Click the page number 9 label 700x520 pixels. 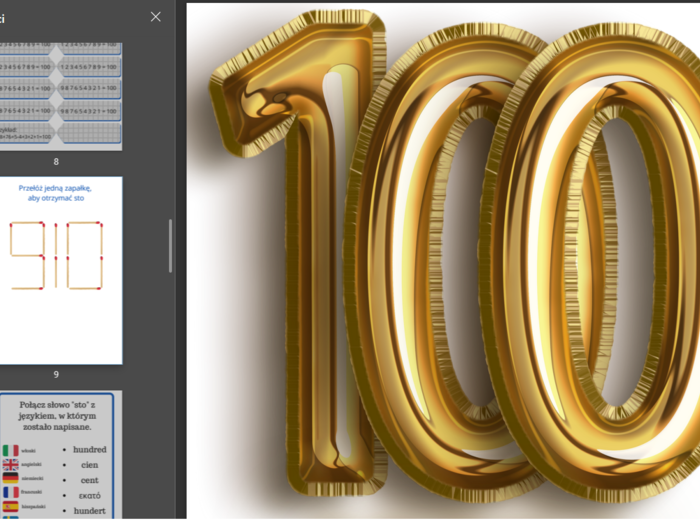coord(56,374)
